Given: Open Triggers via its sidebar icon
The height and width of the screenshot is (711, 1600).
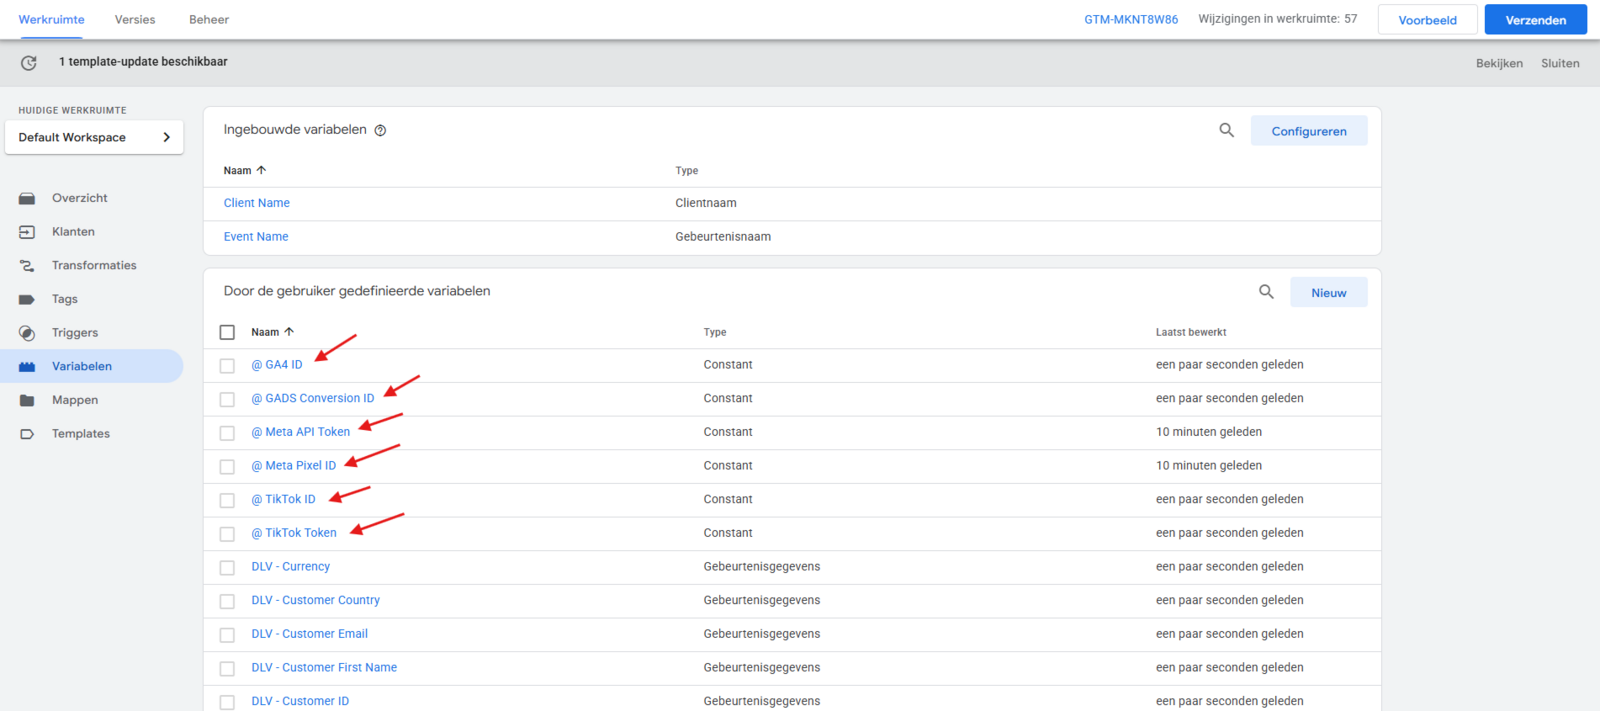Looking at the screenshot, I should pos(27,333).
